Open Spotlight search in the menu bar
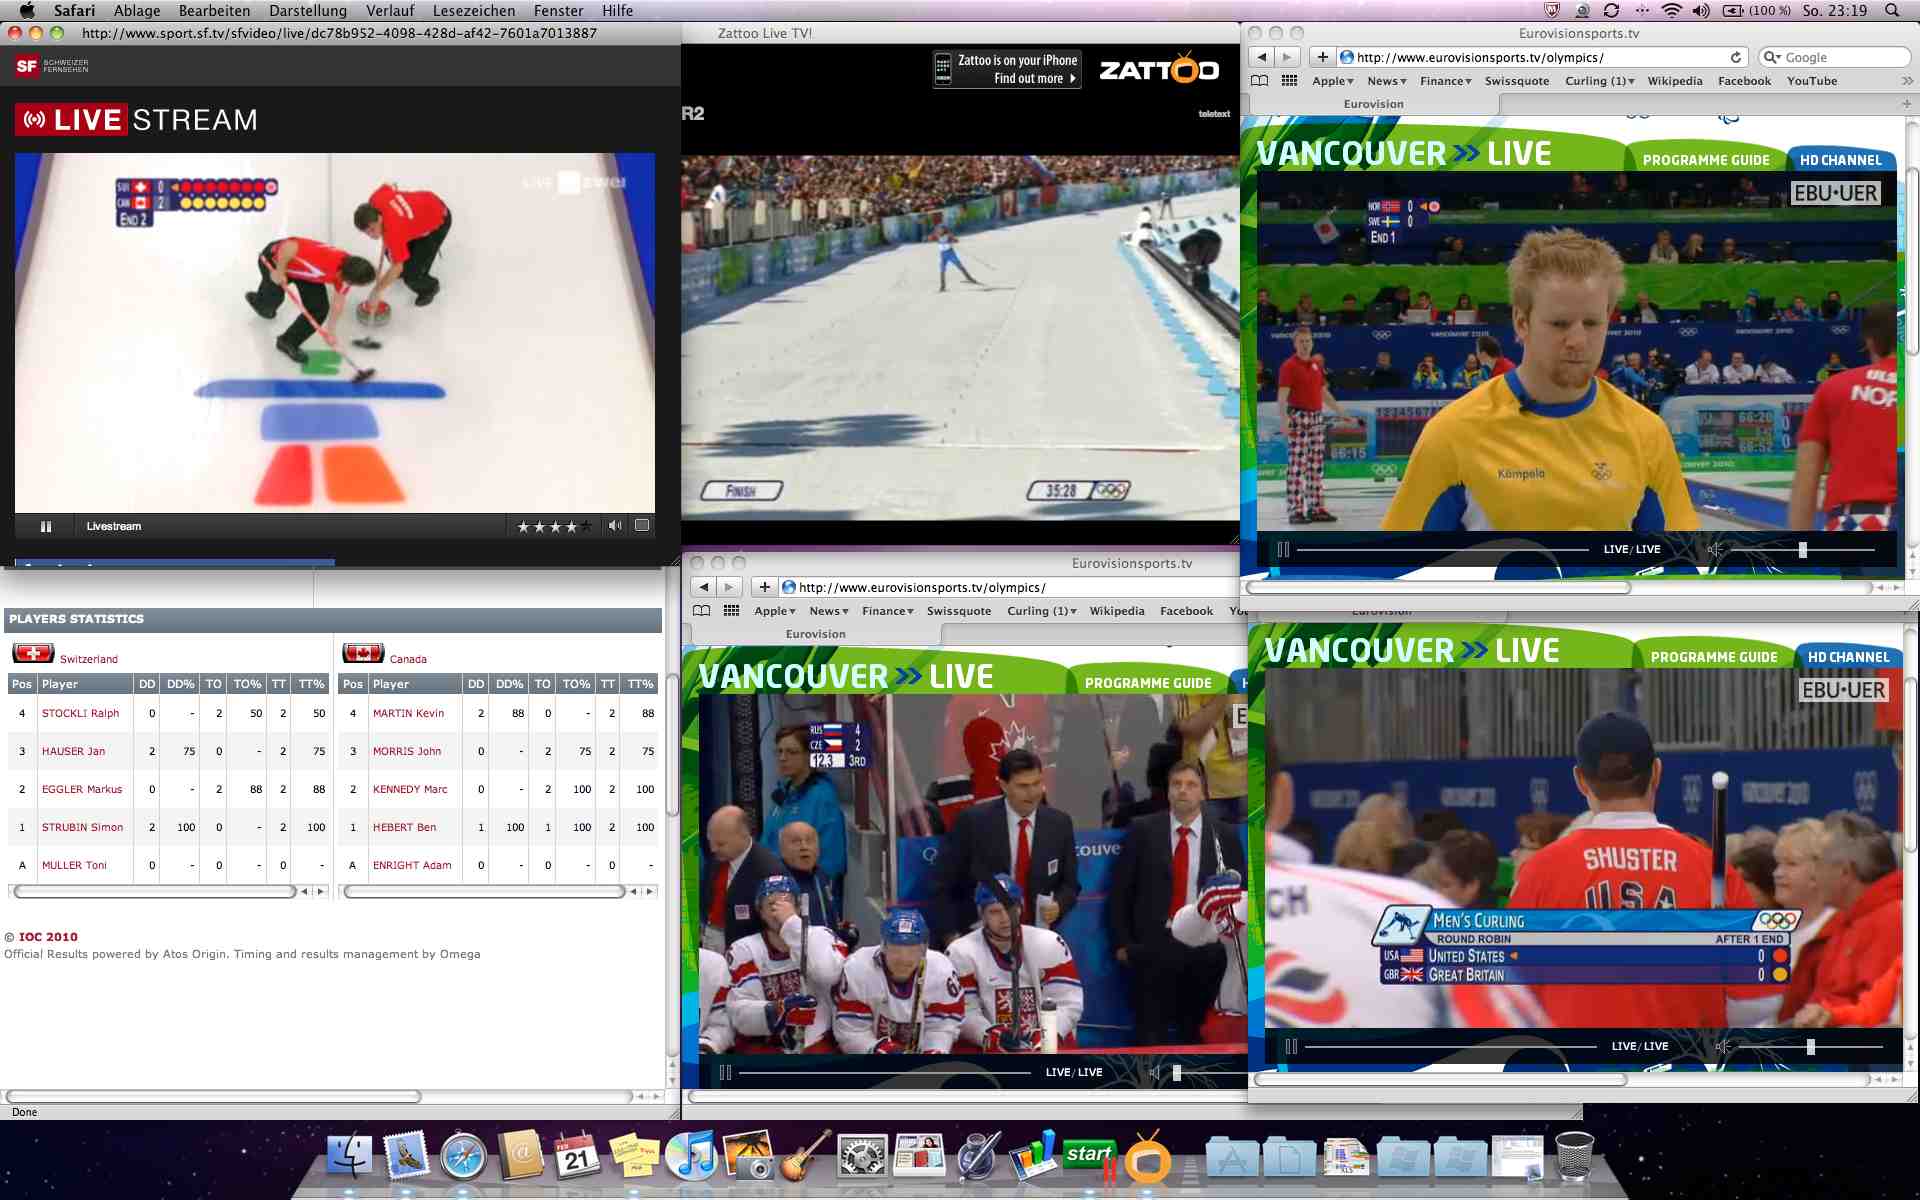The height and width of the screenshot is (1200, 1920). (1892, 10)
